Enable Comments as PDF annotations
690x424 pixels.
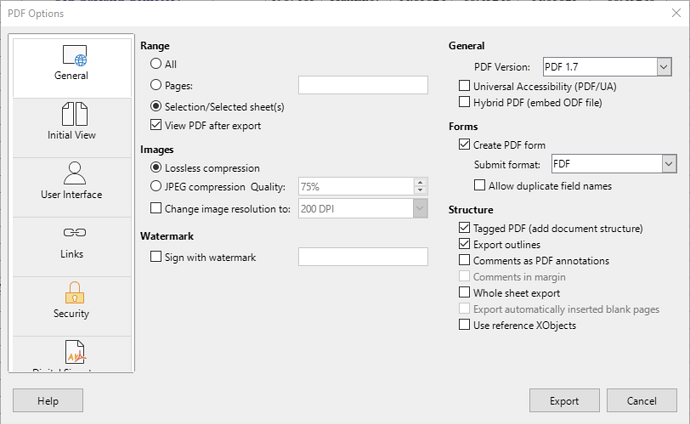tap(464, 260)
